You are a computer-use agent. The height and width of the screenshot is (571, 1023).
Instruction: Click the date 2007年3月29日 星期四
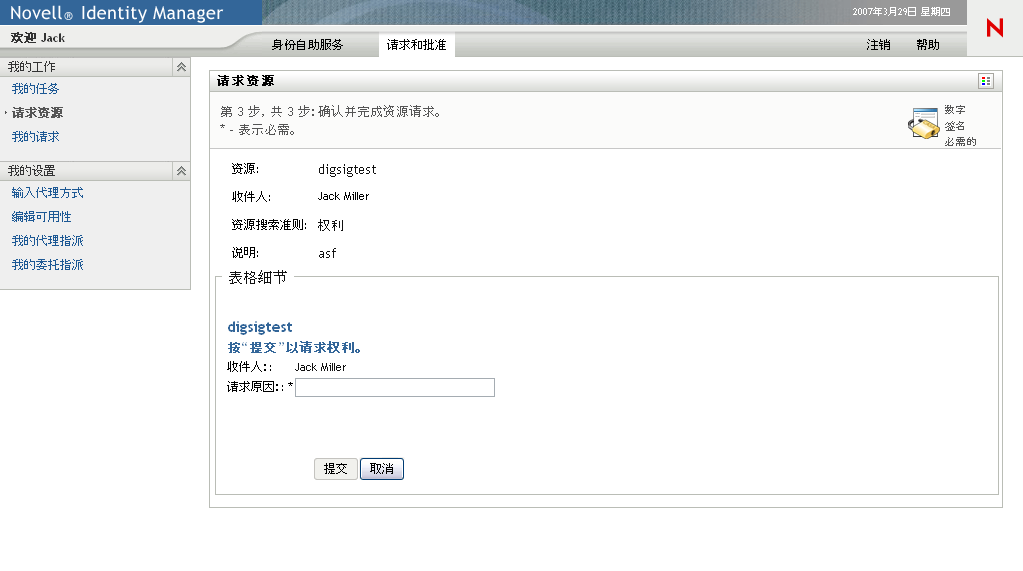point(901,12)
